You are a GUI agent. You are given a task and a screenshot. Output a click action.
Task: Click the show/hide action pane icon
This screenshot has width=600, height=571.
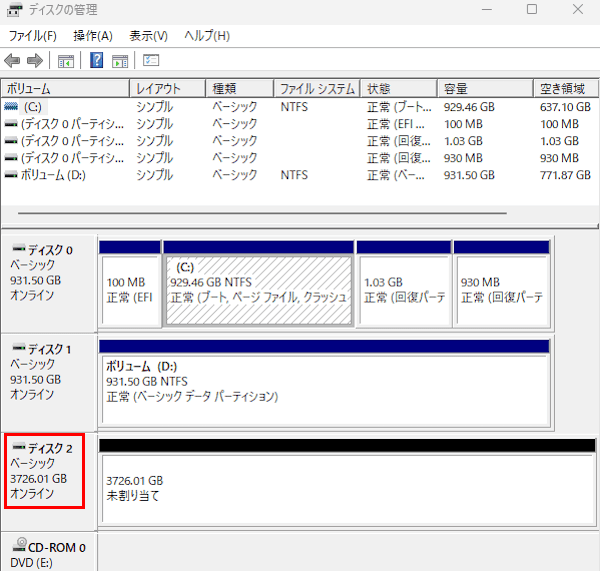(x=120, y=61)
